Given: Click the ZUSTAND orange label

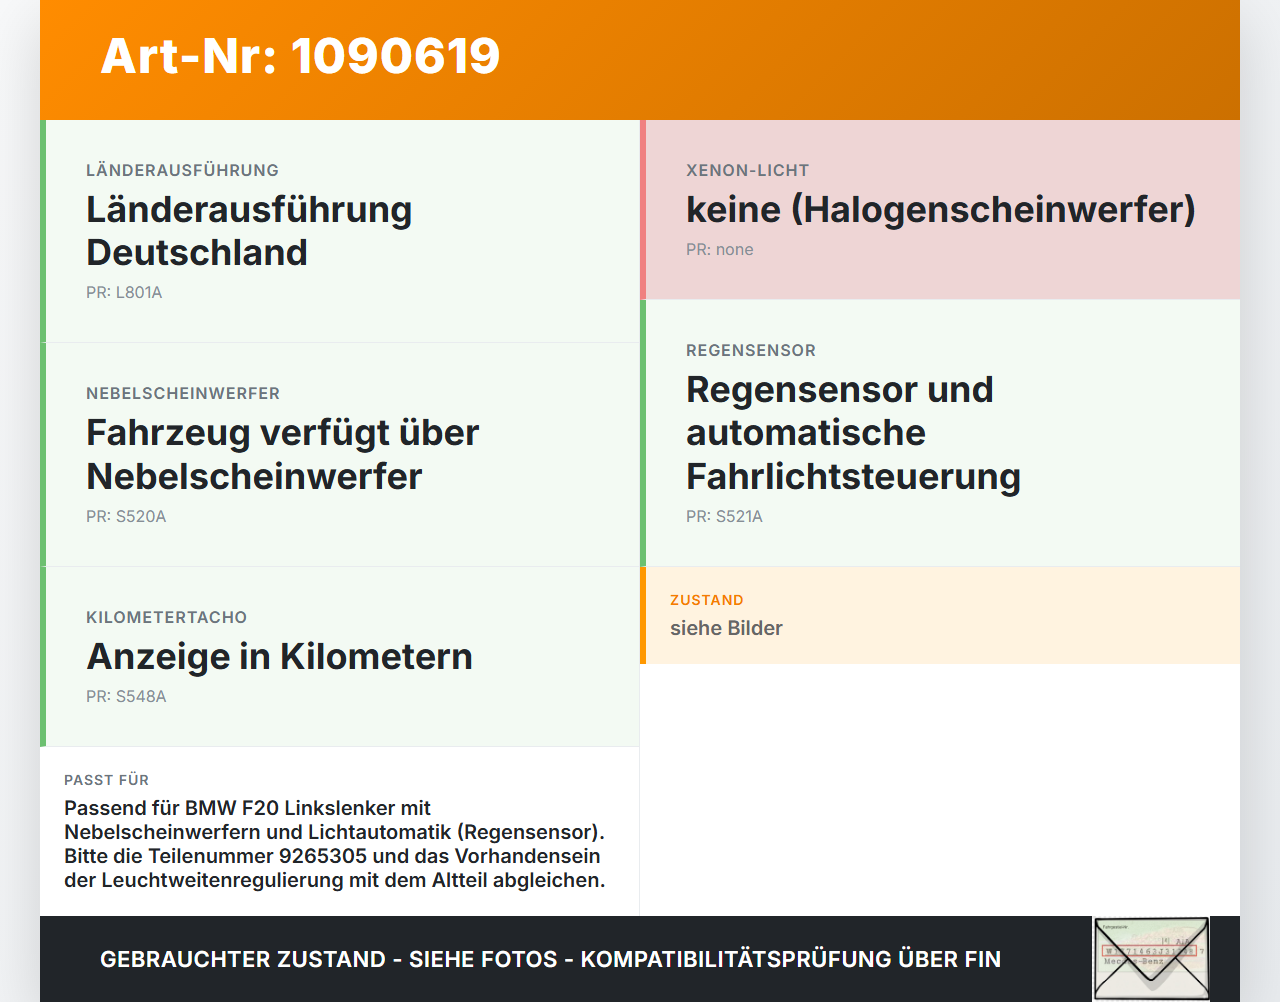Looking at the screenshot, I should pyautogui.click(x=707, y=600).
